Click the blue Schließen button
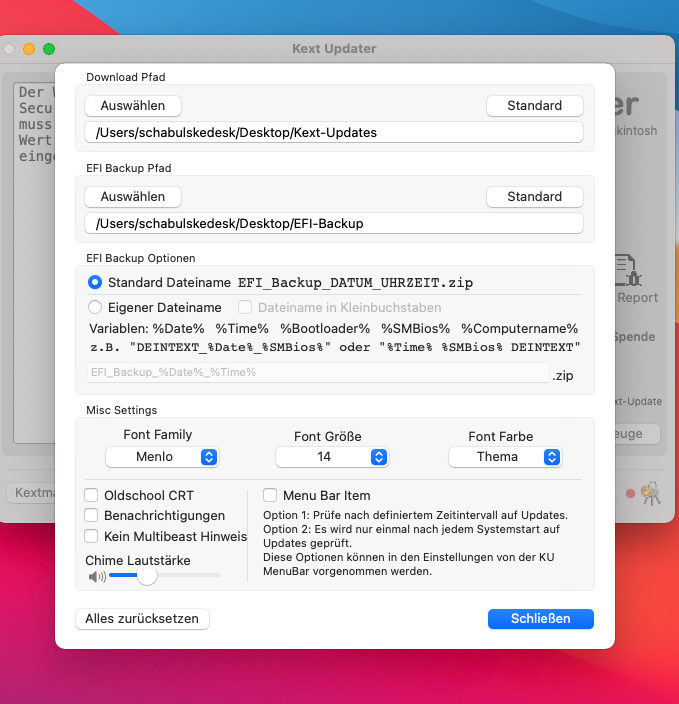 click(x=541, y=619)
